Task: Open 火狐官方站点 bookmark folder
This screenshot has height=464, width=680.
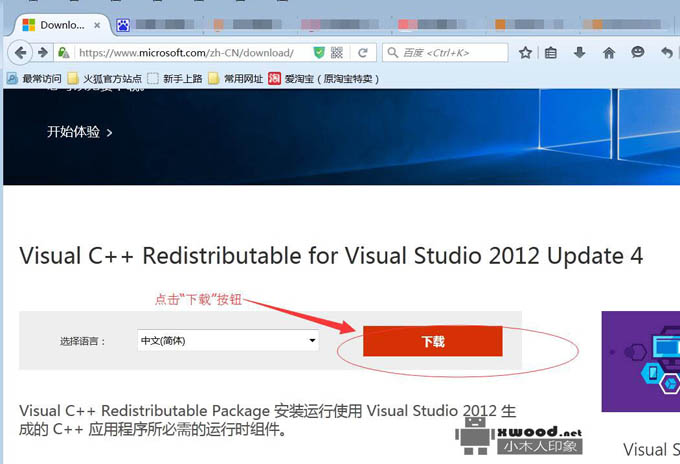Action: 105,78
